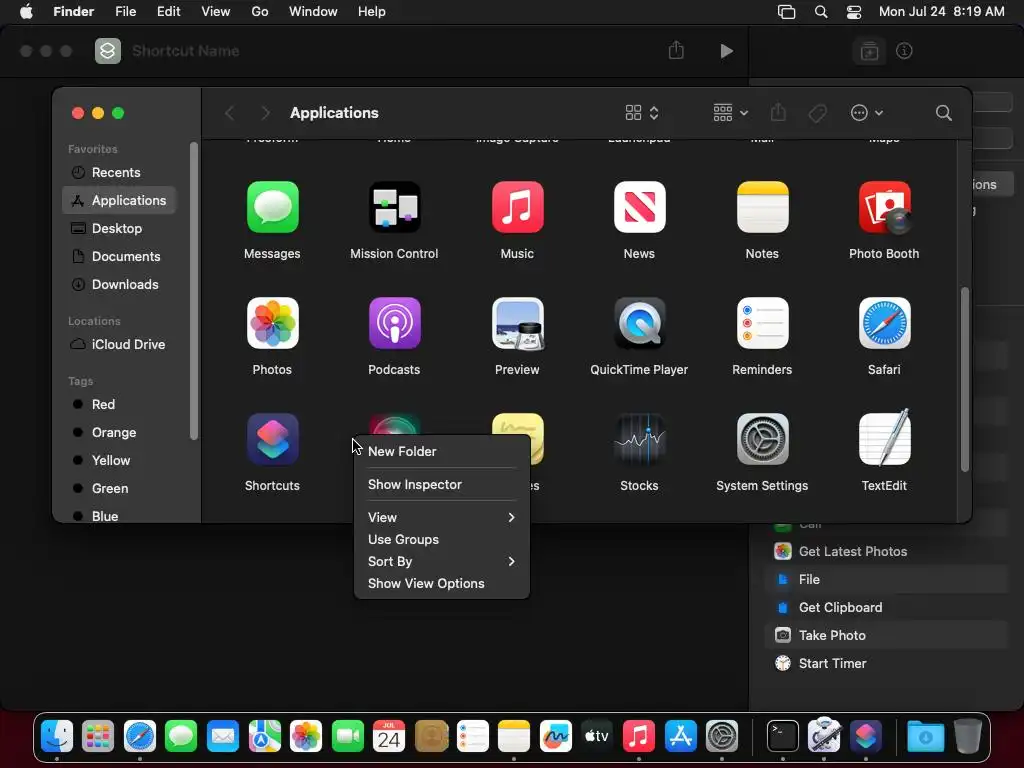Select the Podcasts app icon
This screenshot has height=768, width=1024.
pyautogui.click(x=394, y=323)
